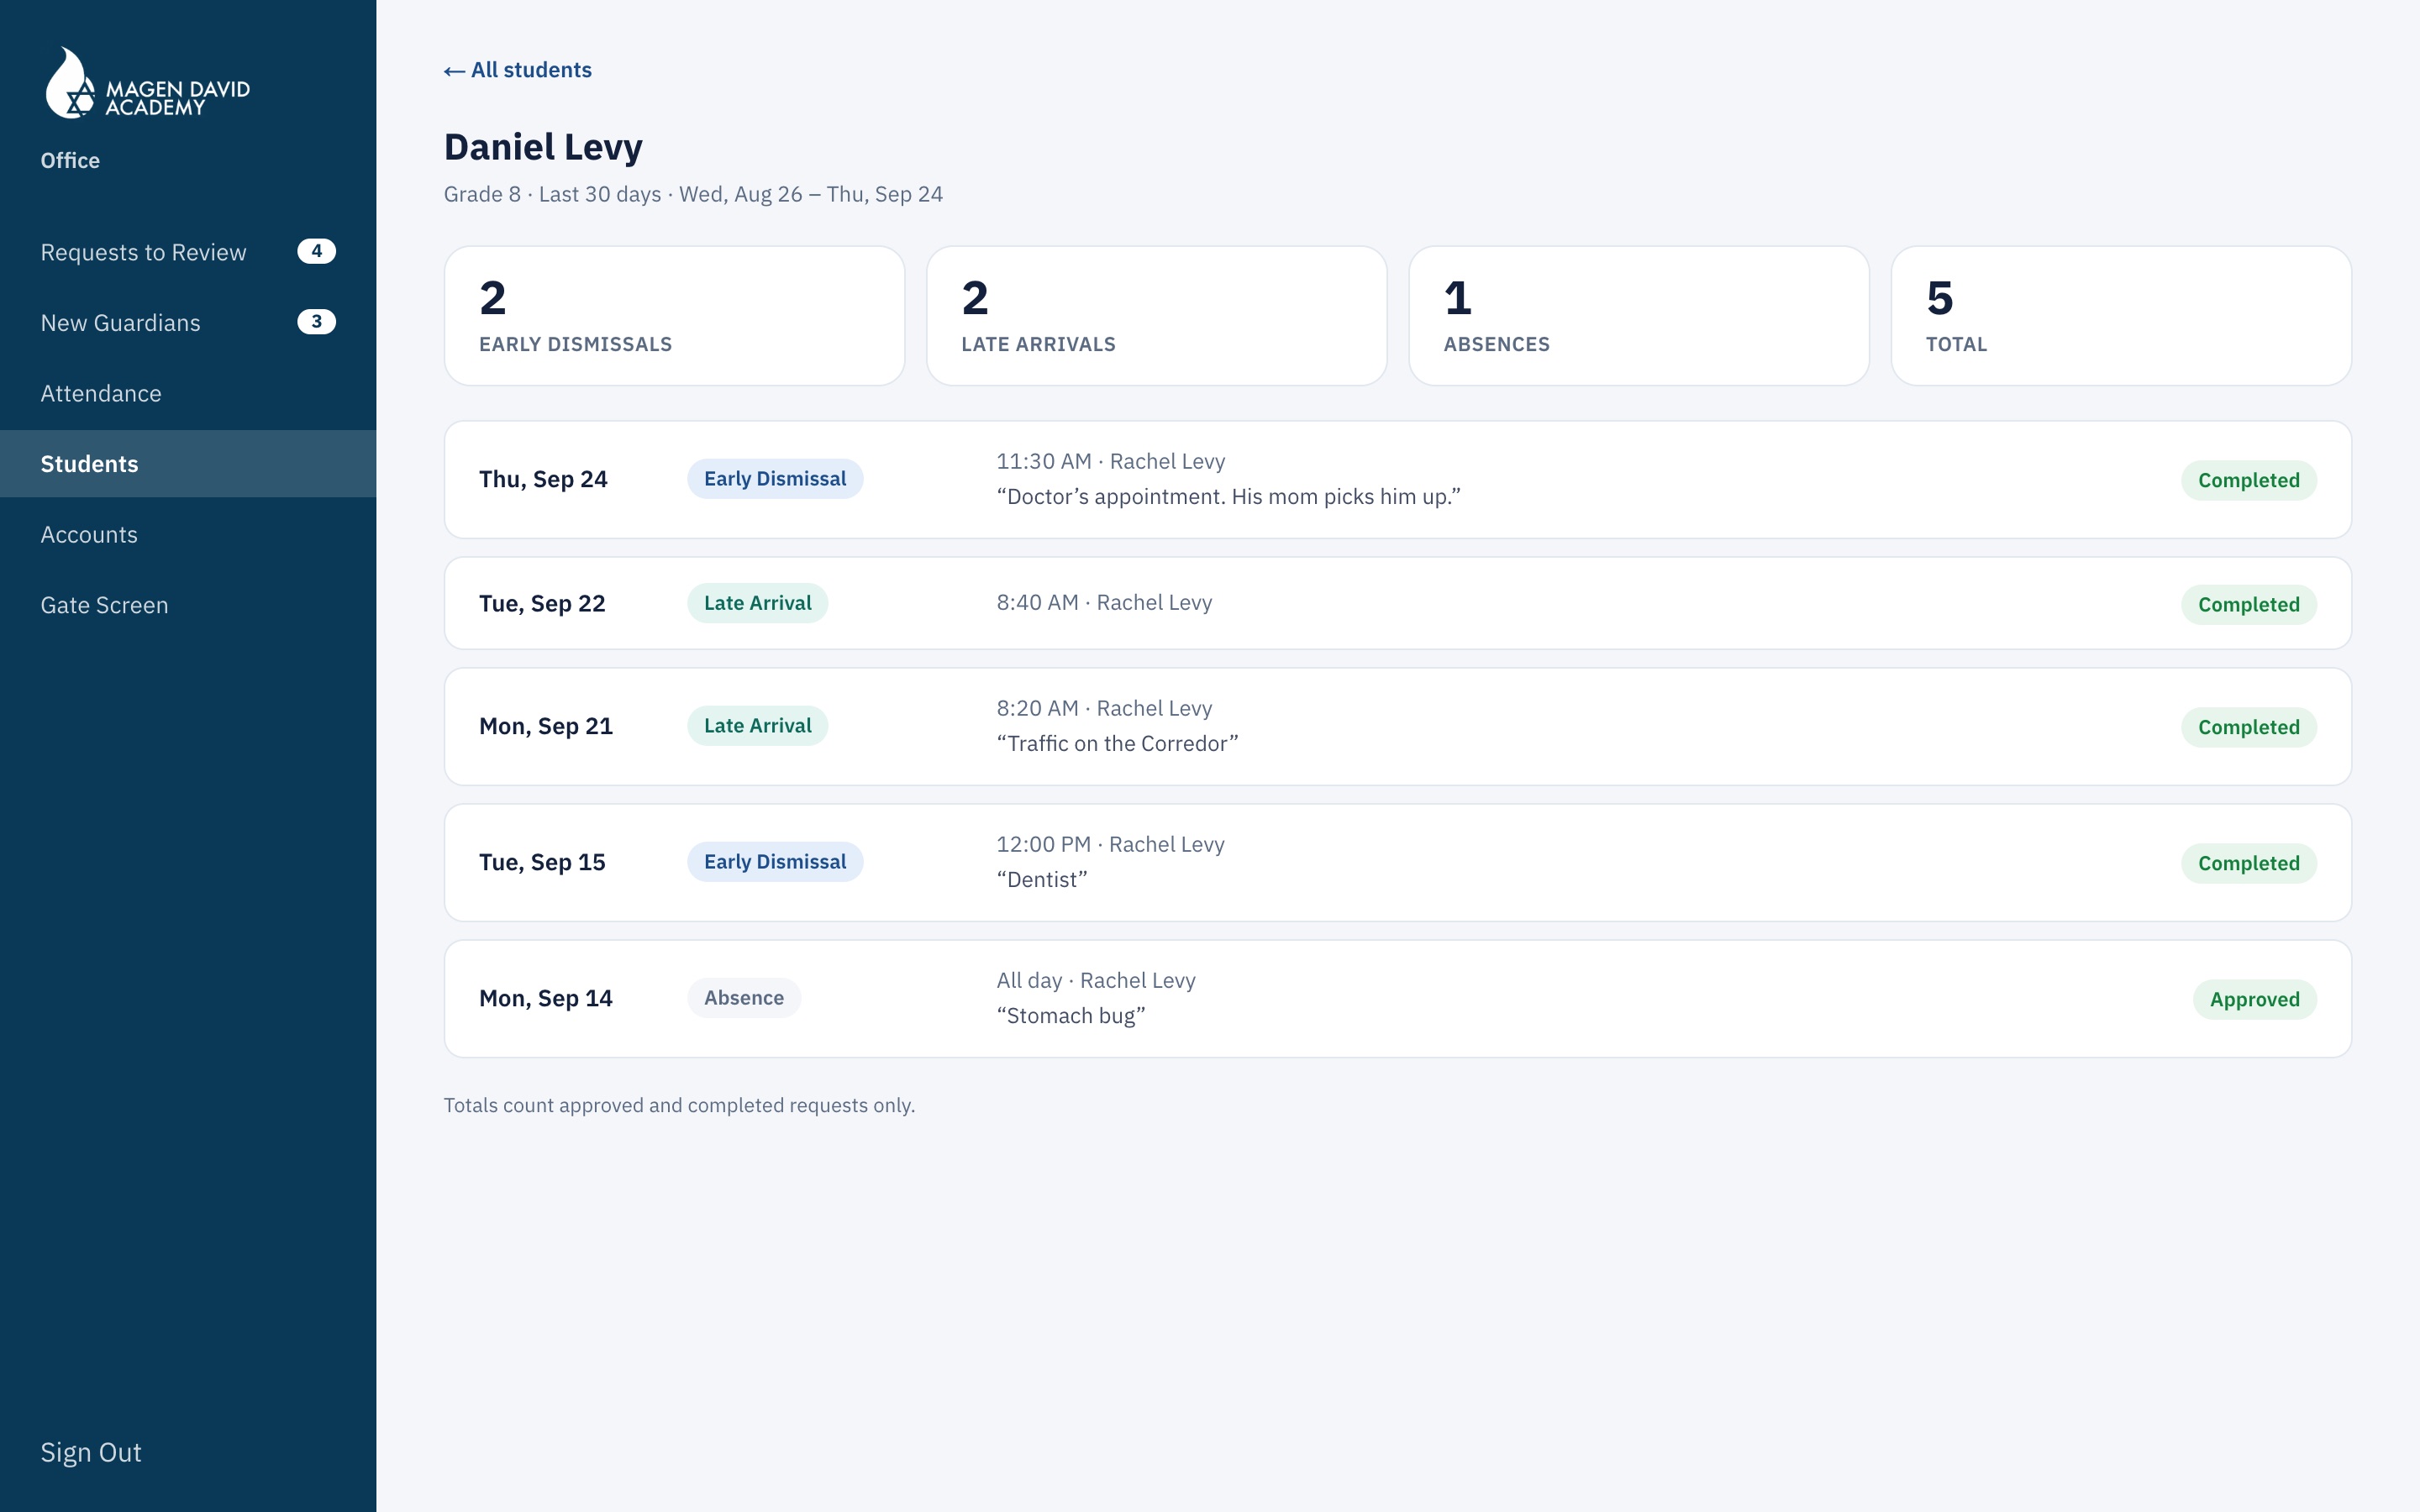Image resolution: width=2420 pixels, height=1512 pixels.
Task: Click the date Thu, Sep 24
Action: tap(543, 479)
